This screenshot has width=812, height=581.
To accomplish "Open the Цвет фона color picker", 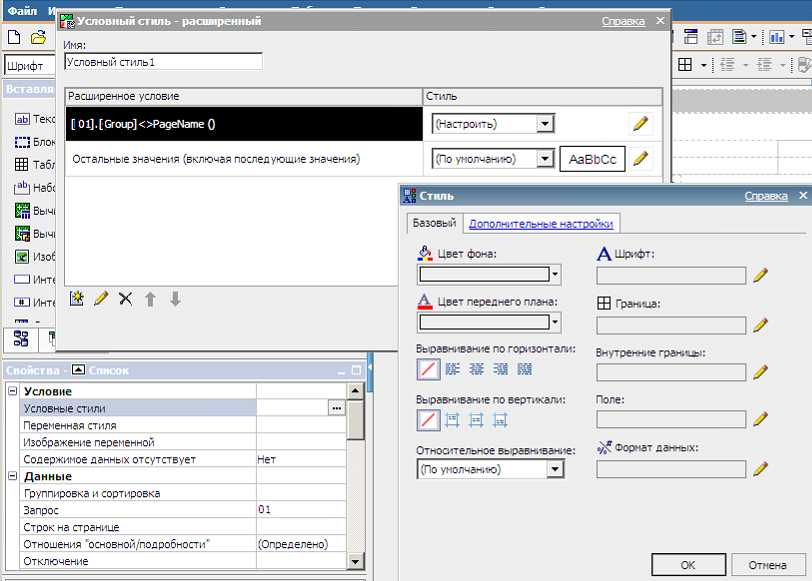I will tap(555, 274).
